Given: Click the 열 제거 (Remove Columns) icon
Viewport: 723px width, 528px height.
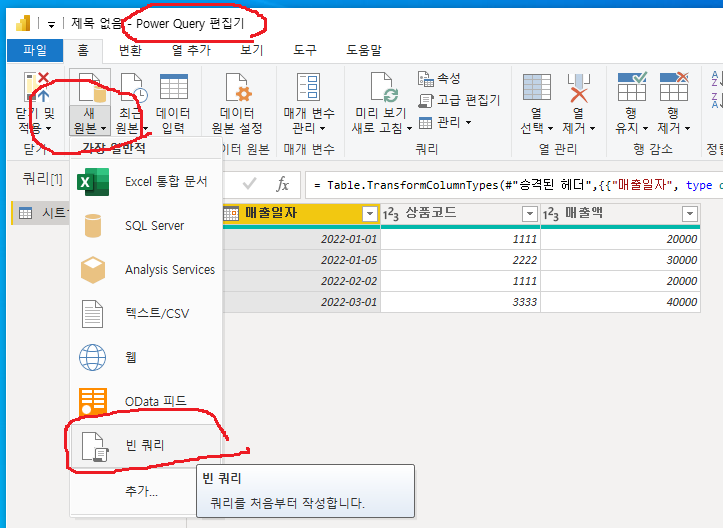Looking at the screenshot, I should (x=577, y=90).
